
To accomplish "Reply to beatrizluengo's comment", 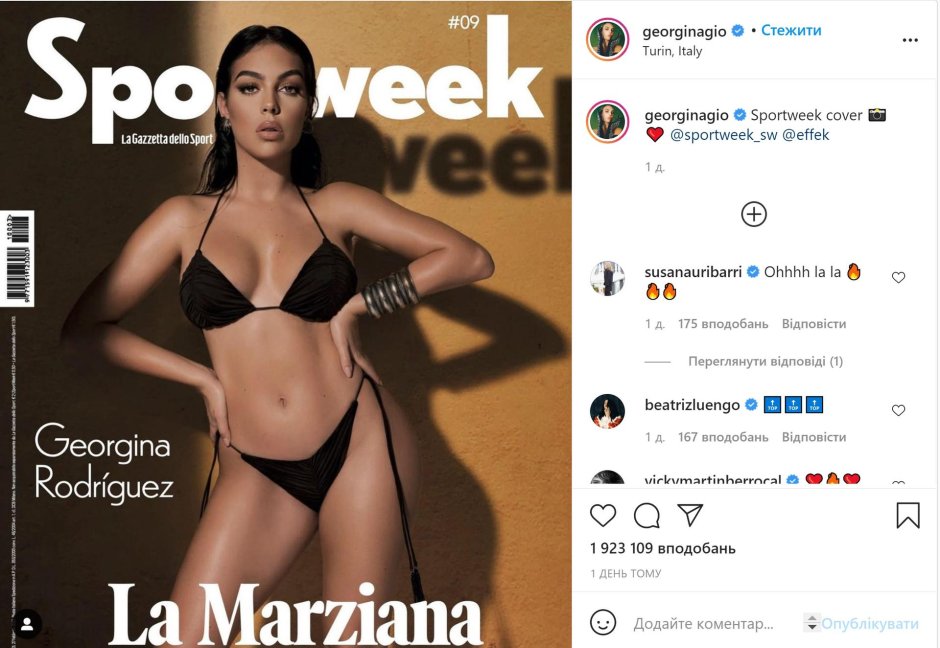I will coord(814,438).
